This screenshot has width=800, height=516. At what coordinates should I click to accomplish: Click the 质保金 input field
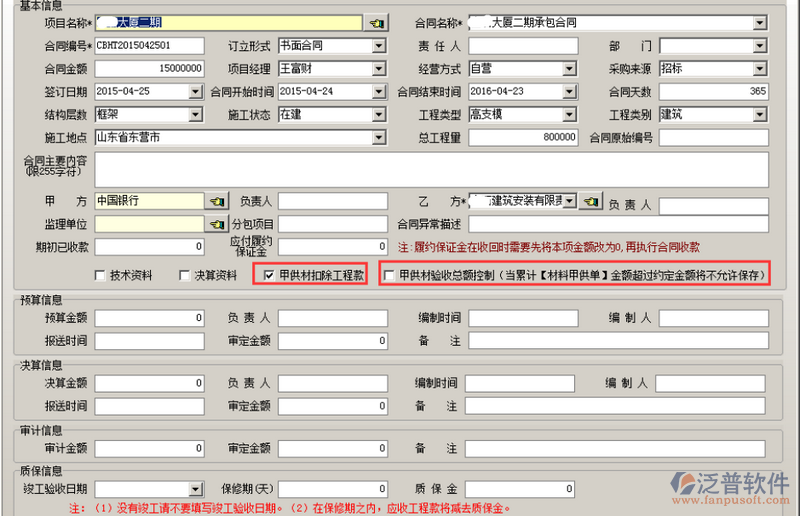[520, 489]
